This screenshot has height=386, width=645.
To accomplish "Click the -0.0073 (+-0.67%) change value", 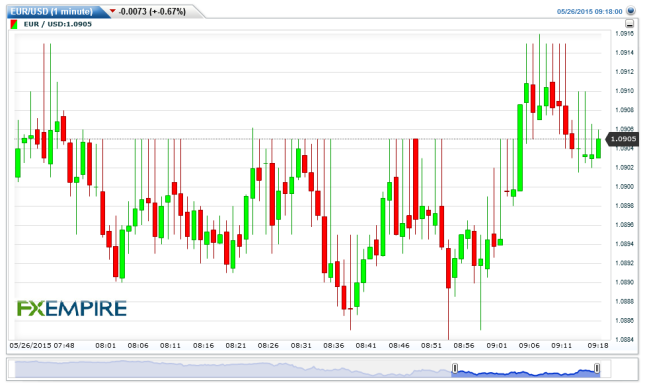I will [x=152, y=12].
